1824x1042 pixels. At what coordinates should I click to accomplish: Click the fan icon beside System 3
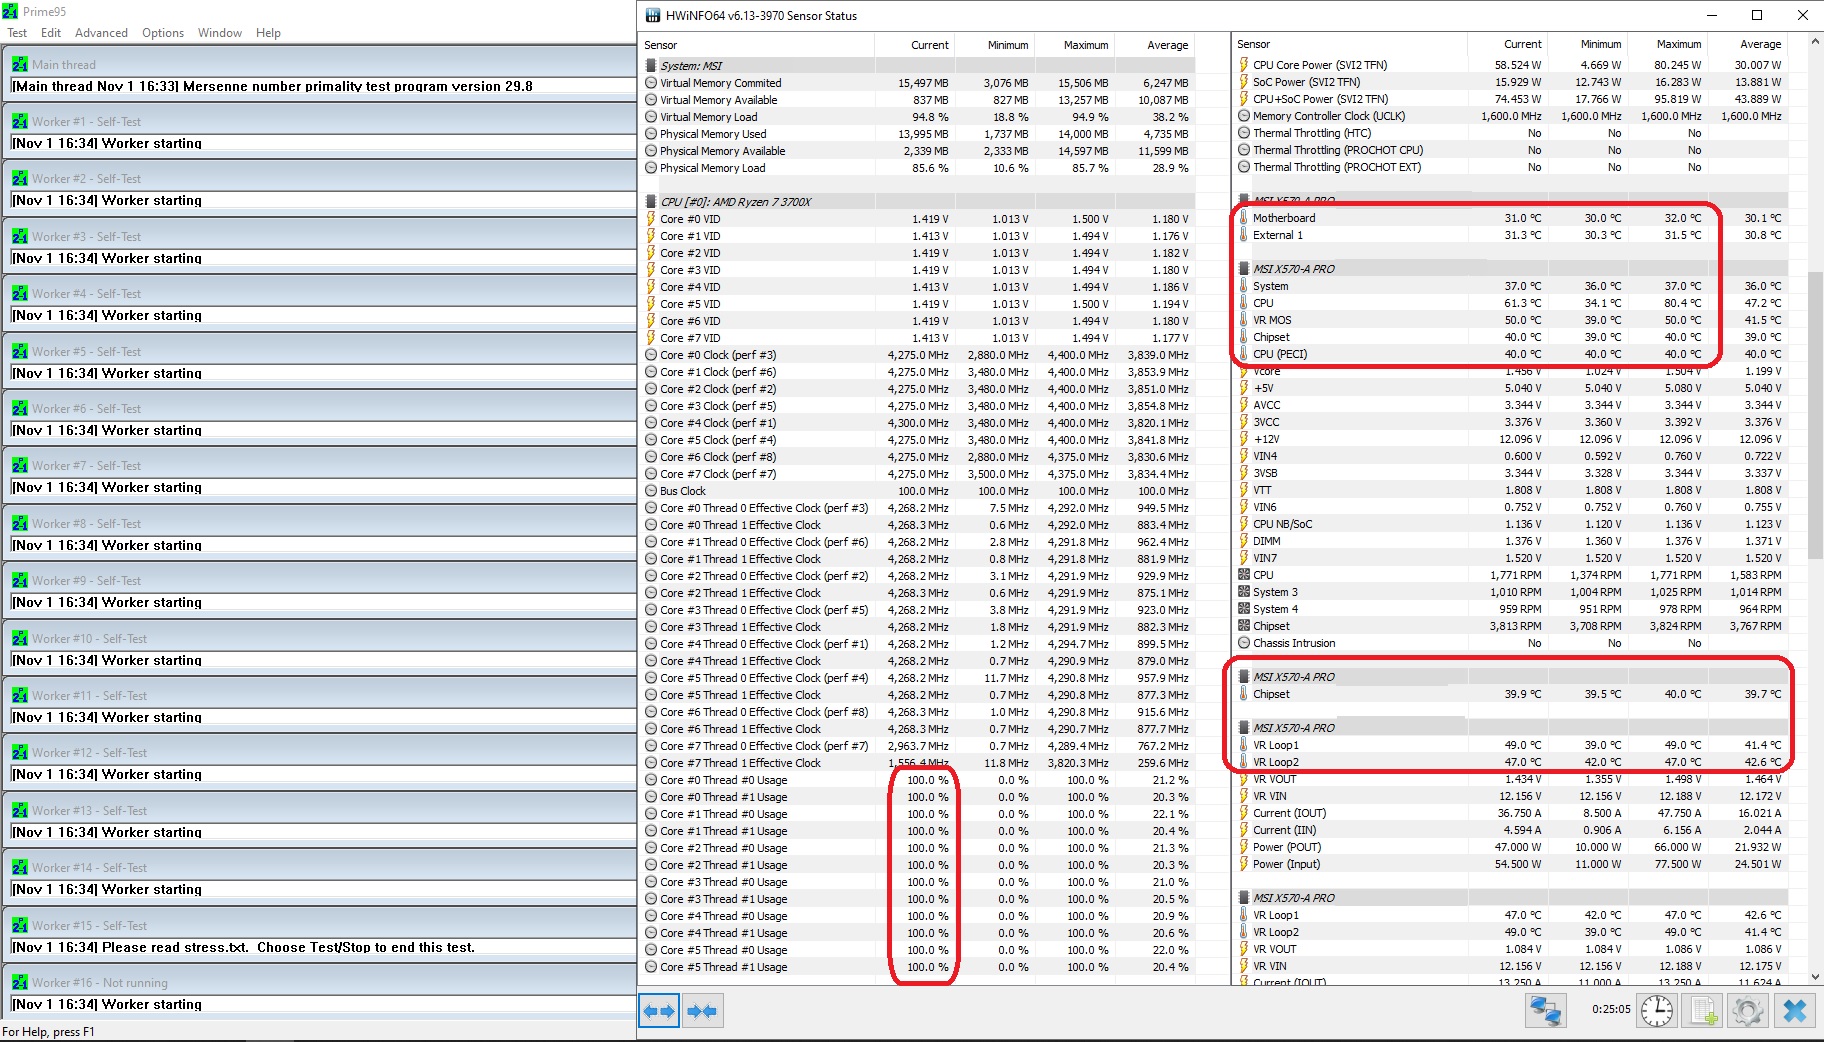point(1244,592)
